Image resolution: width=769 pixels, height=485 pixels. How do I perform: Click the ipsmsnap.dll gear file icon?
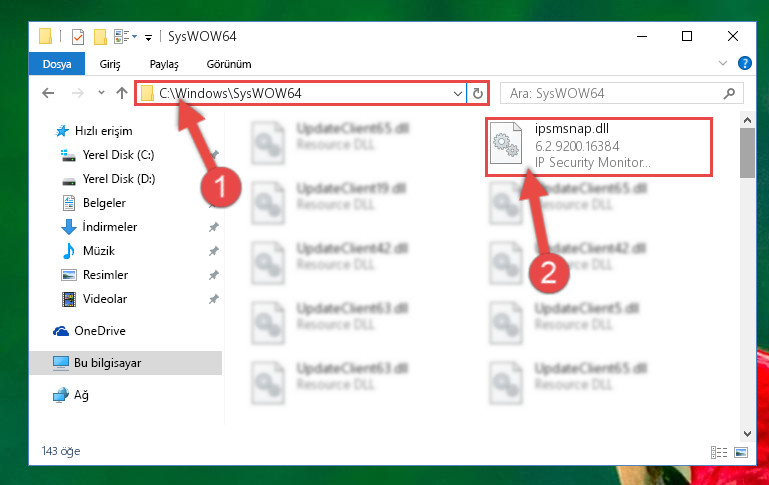(506, 143)
